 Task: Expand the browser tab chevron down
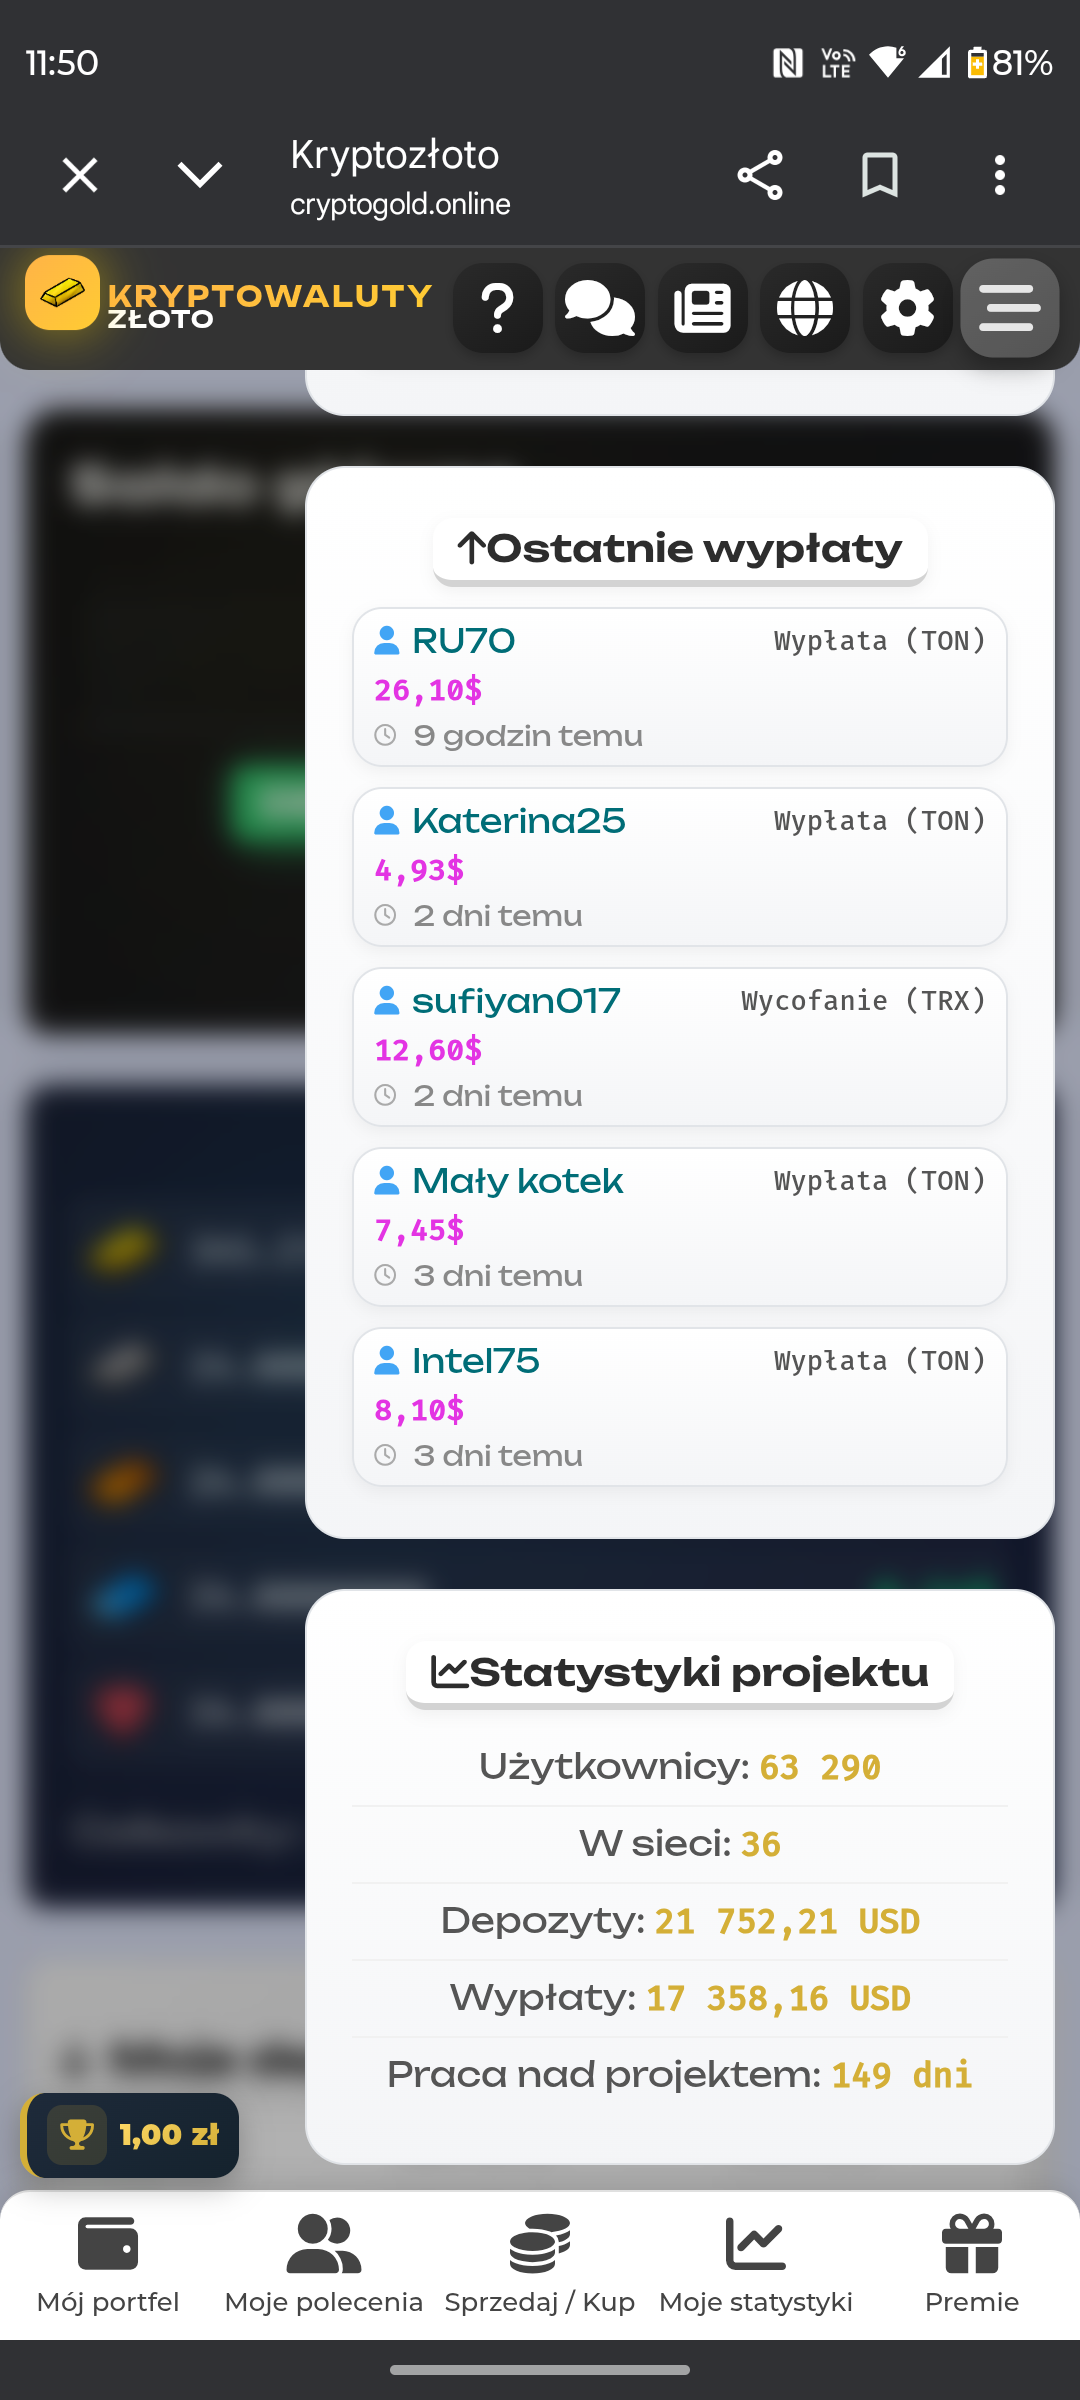pos(200,175)
